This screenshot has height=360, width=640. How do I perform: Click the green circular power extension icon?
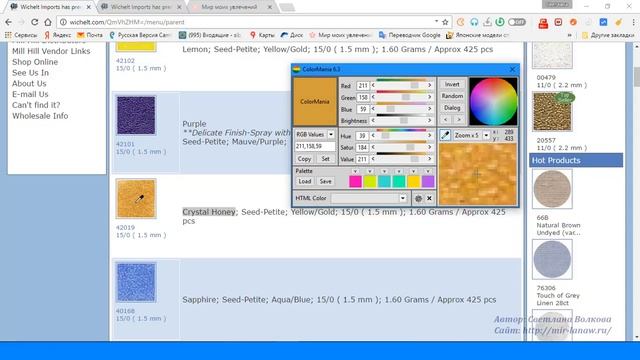[500, 22]
